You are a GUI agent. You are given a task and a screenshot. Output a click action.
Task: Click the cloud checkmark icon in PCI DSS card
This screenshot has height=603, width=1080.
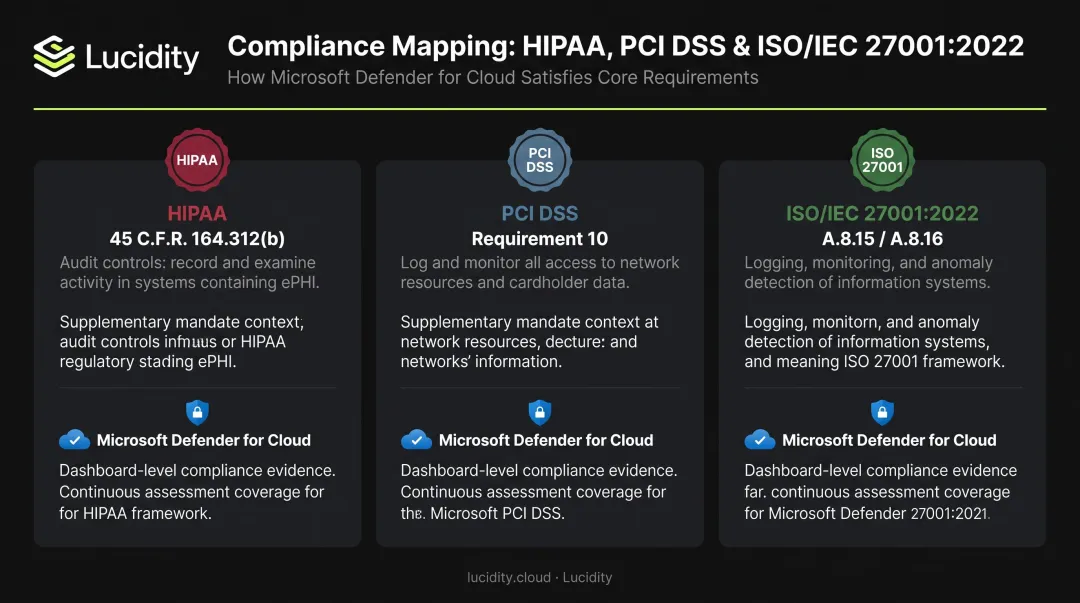tap(417, 440)
